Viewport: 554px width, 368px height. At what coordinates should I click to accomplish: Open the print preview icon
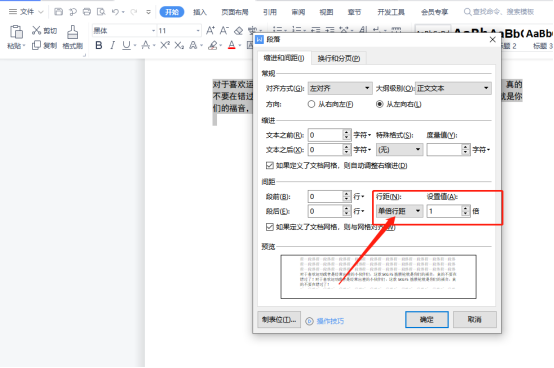101,12
